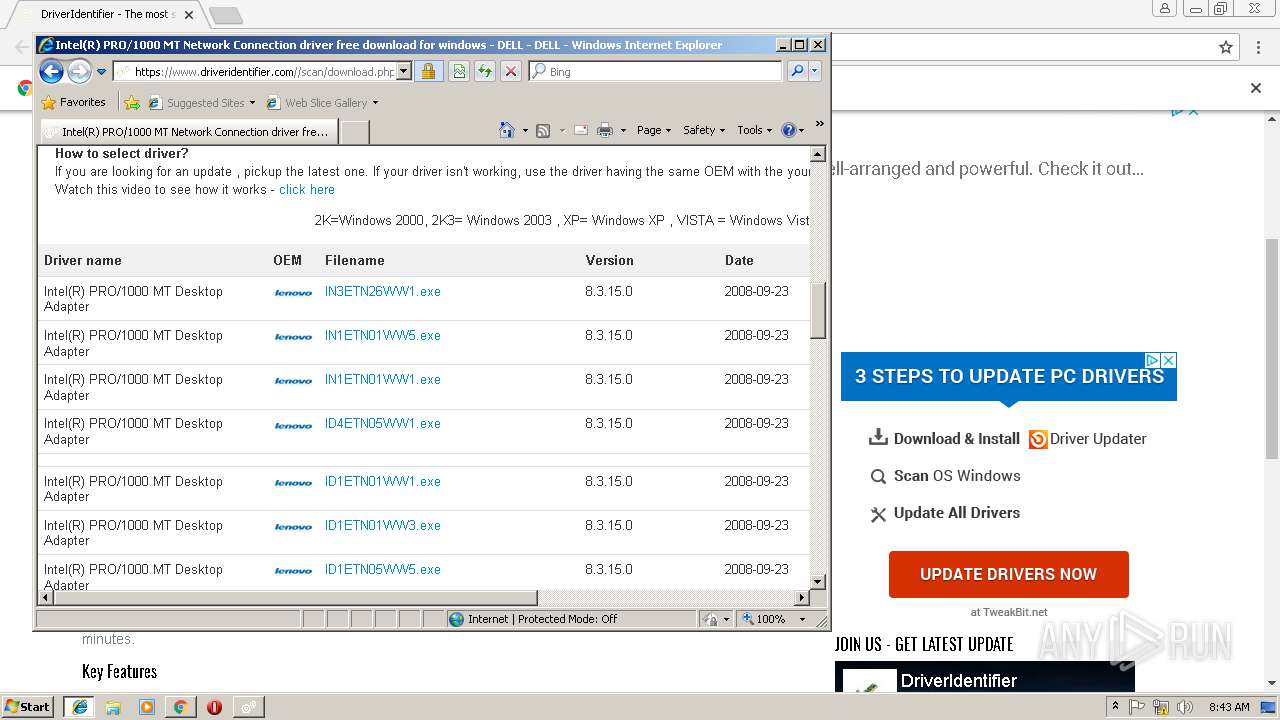Viewport: 1280px width, 720px height.
Task: Open the Tools menu
Action: click(755, 130)
